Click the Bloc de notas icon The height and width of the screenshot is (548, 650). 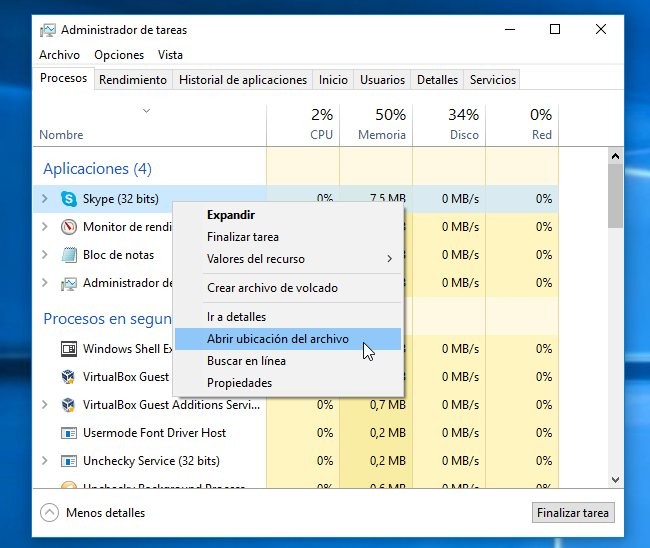pos(69,255)
